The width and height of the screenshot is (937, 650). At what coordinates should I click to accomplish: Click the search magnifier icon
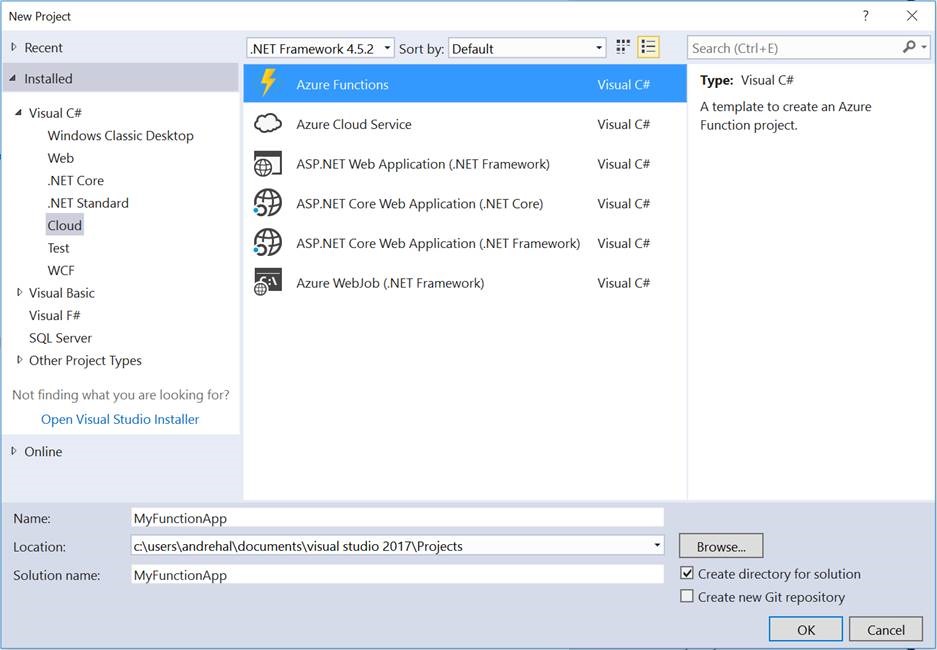tap(909, 47)
